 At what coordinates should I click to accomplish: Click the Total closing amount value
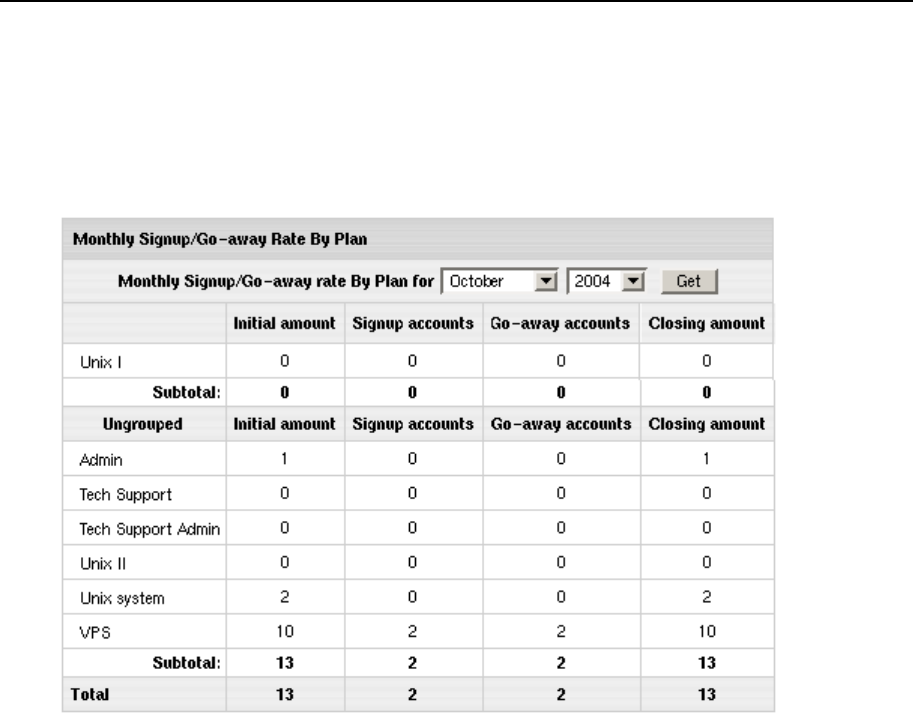(x=706, y=692)
